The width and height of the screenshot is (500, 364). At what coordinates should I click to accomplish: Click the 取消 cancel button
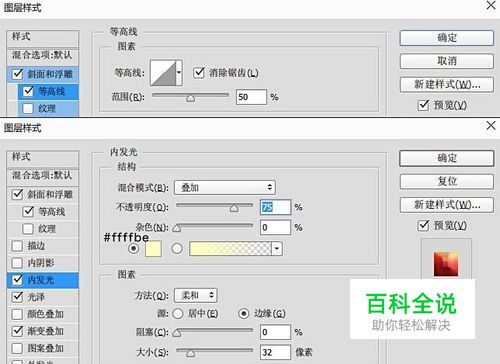coord(447,61)
